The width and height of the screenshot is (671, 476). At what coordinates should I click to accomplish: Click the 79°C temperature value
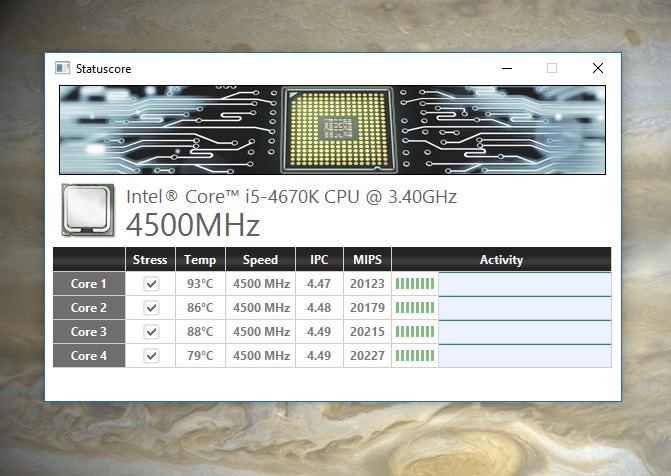pyautogui.click(x=200, y=356)
